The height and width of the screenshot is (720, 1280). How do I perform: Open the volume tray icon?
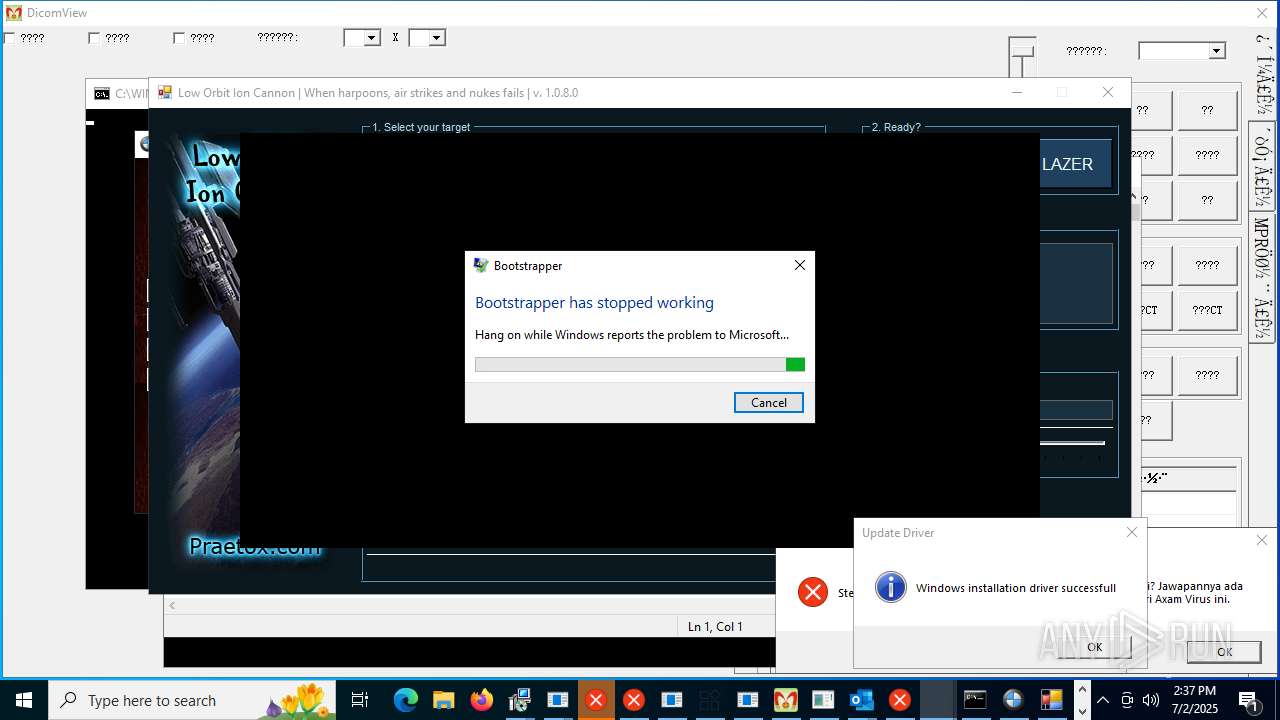pyautogui.click(x=1151, y=700)
